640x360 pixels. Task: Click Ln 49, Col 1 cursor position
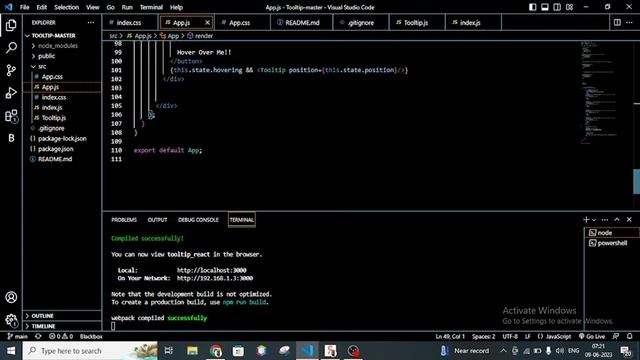coord(450,336)
